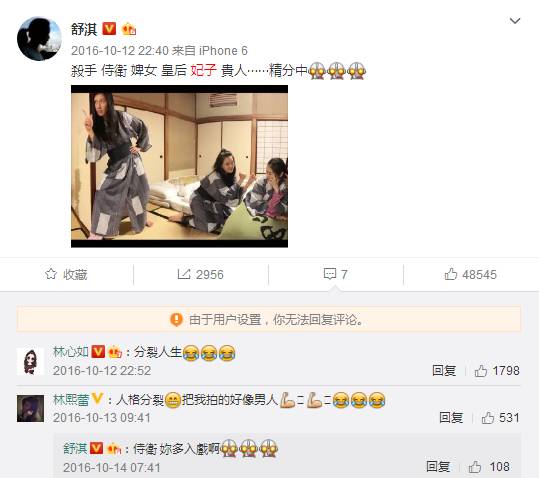Like the post with 48545 thumbs-up
This screenshot has height=478, width=539.
click(x=451, y=274)
